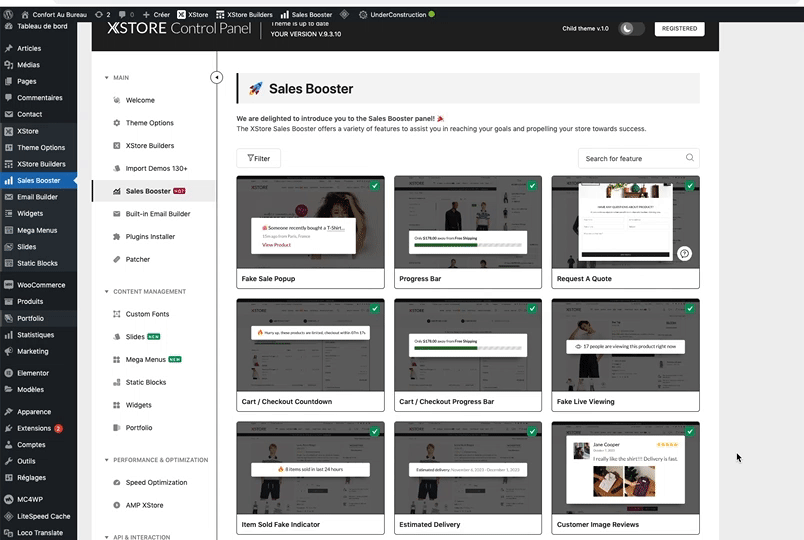Image resolution: width=804 pixels, height=540 pixels.
Task: Disable the Fake Sale Popup checkbox
Action: coord(375,186)
